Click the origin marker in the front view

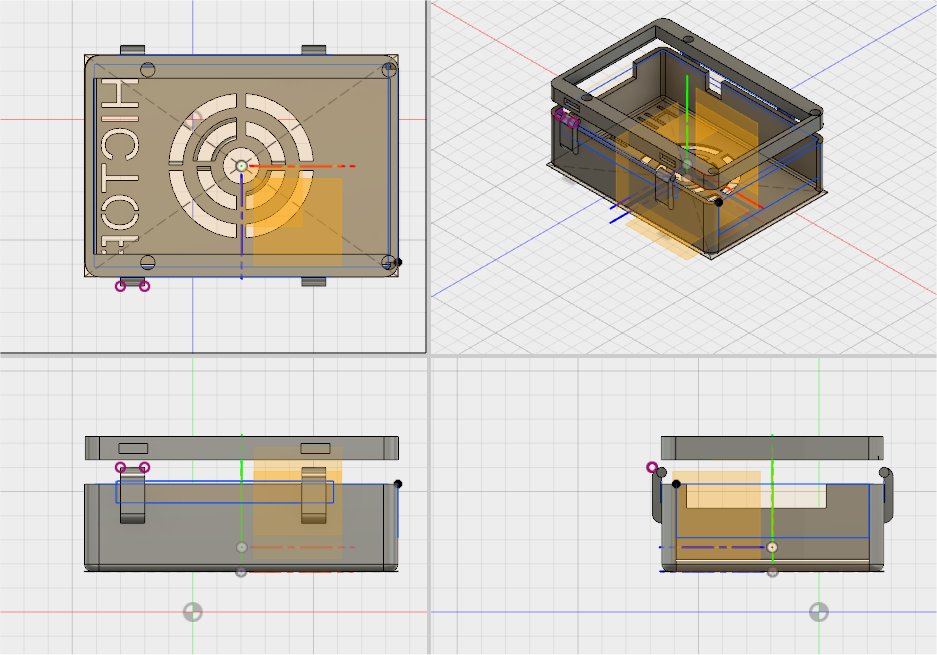coord(192,612)
